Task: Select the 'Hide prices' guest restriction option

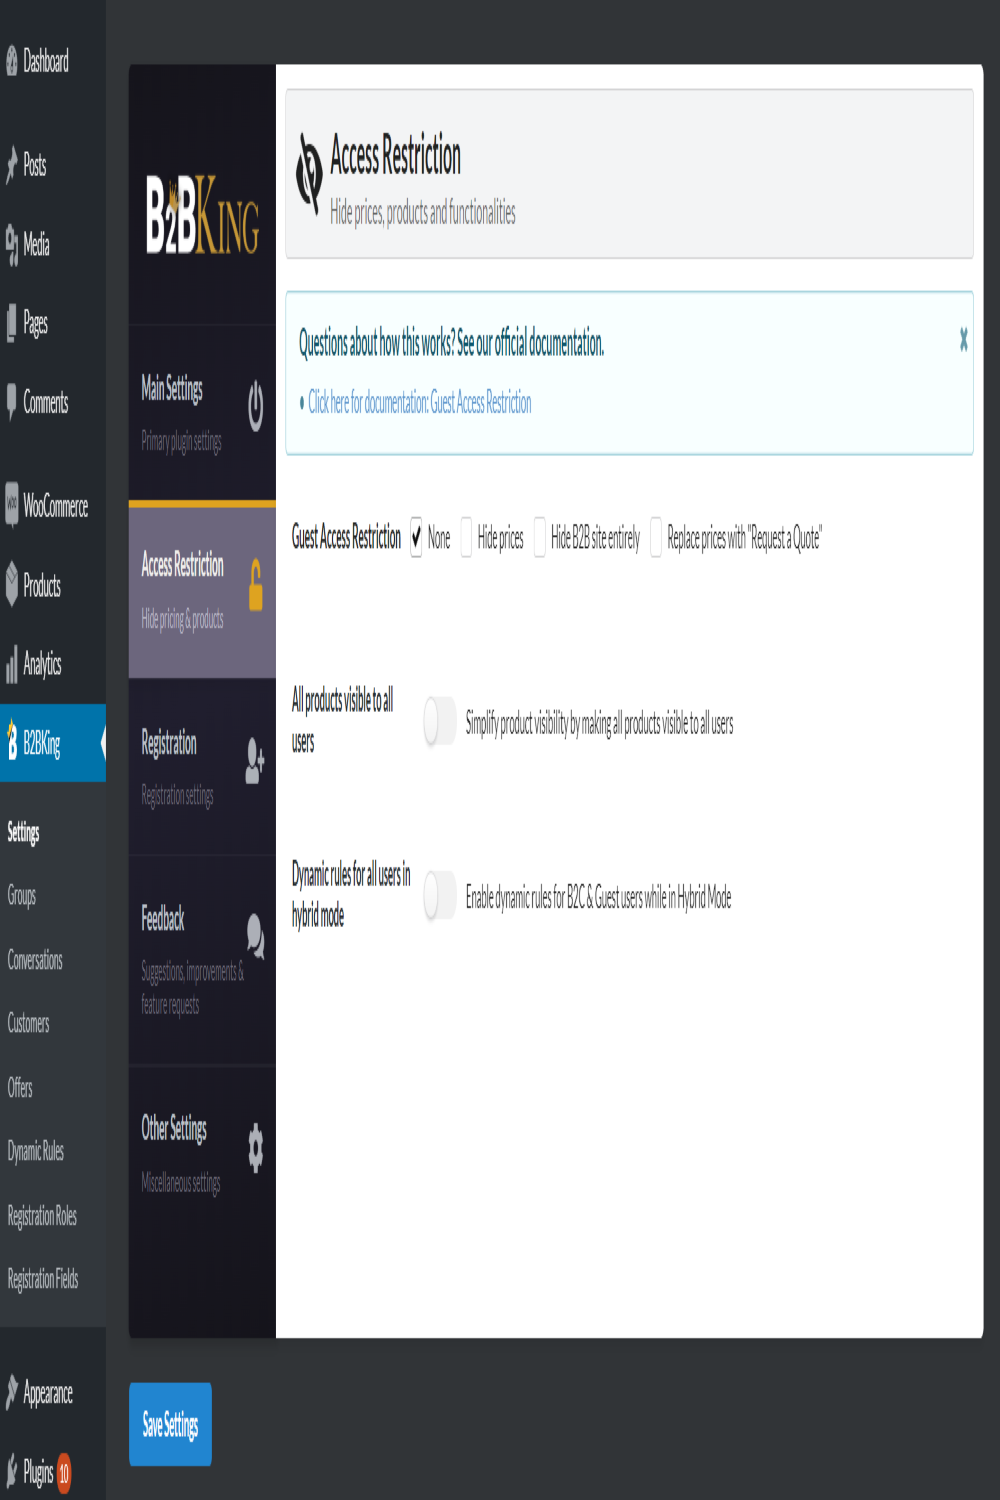Action: [x=466, y=537]
